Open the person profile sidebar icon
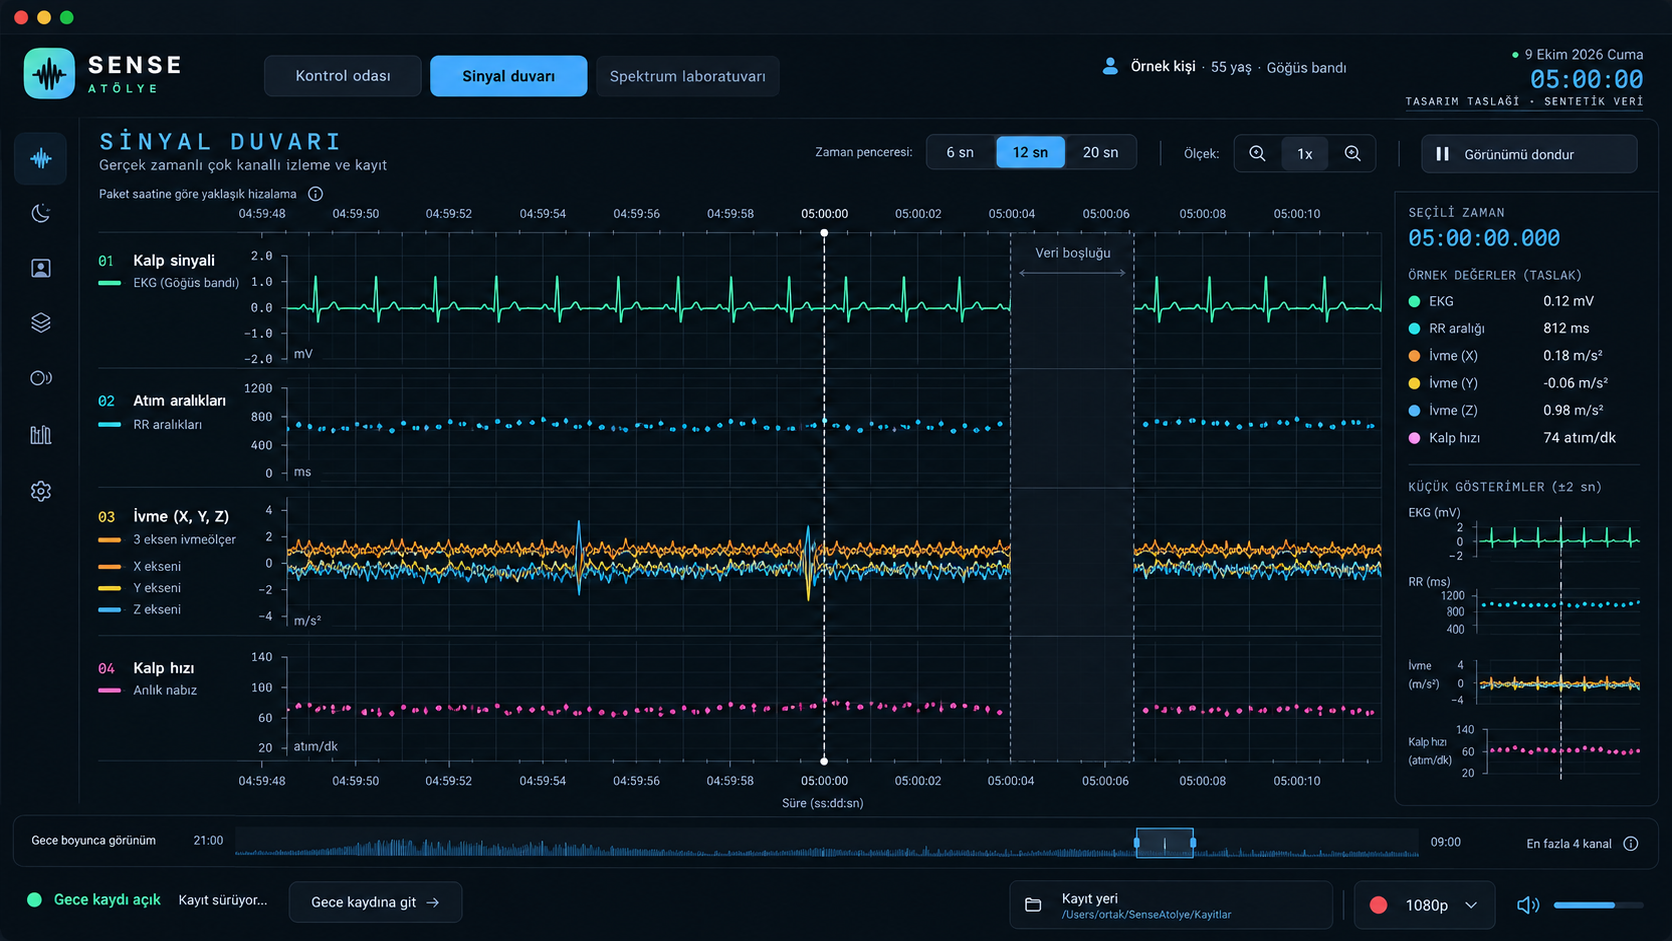1672x941 pixels. coord(41,268)
